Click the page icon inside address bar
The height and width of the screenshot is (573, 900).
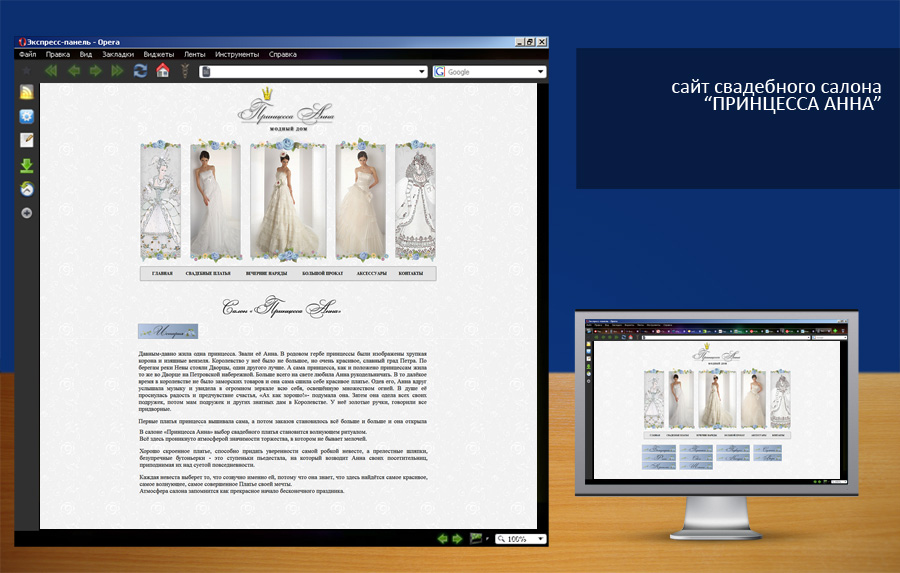click(206, 72)
